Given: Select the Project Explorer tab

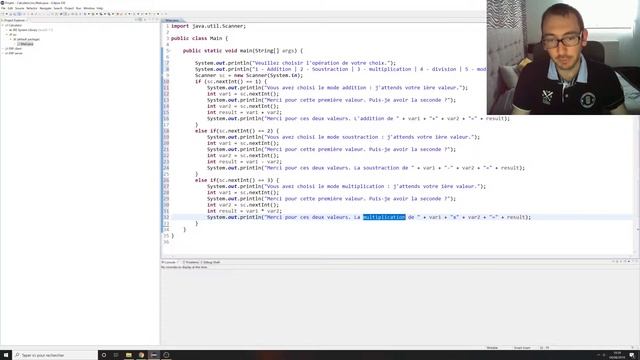Looking at the screenshot, I should 14,20.
